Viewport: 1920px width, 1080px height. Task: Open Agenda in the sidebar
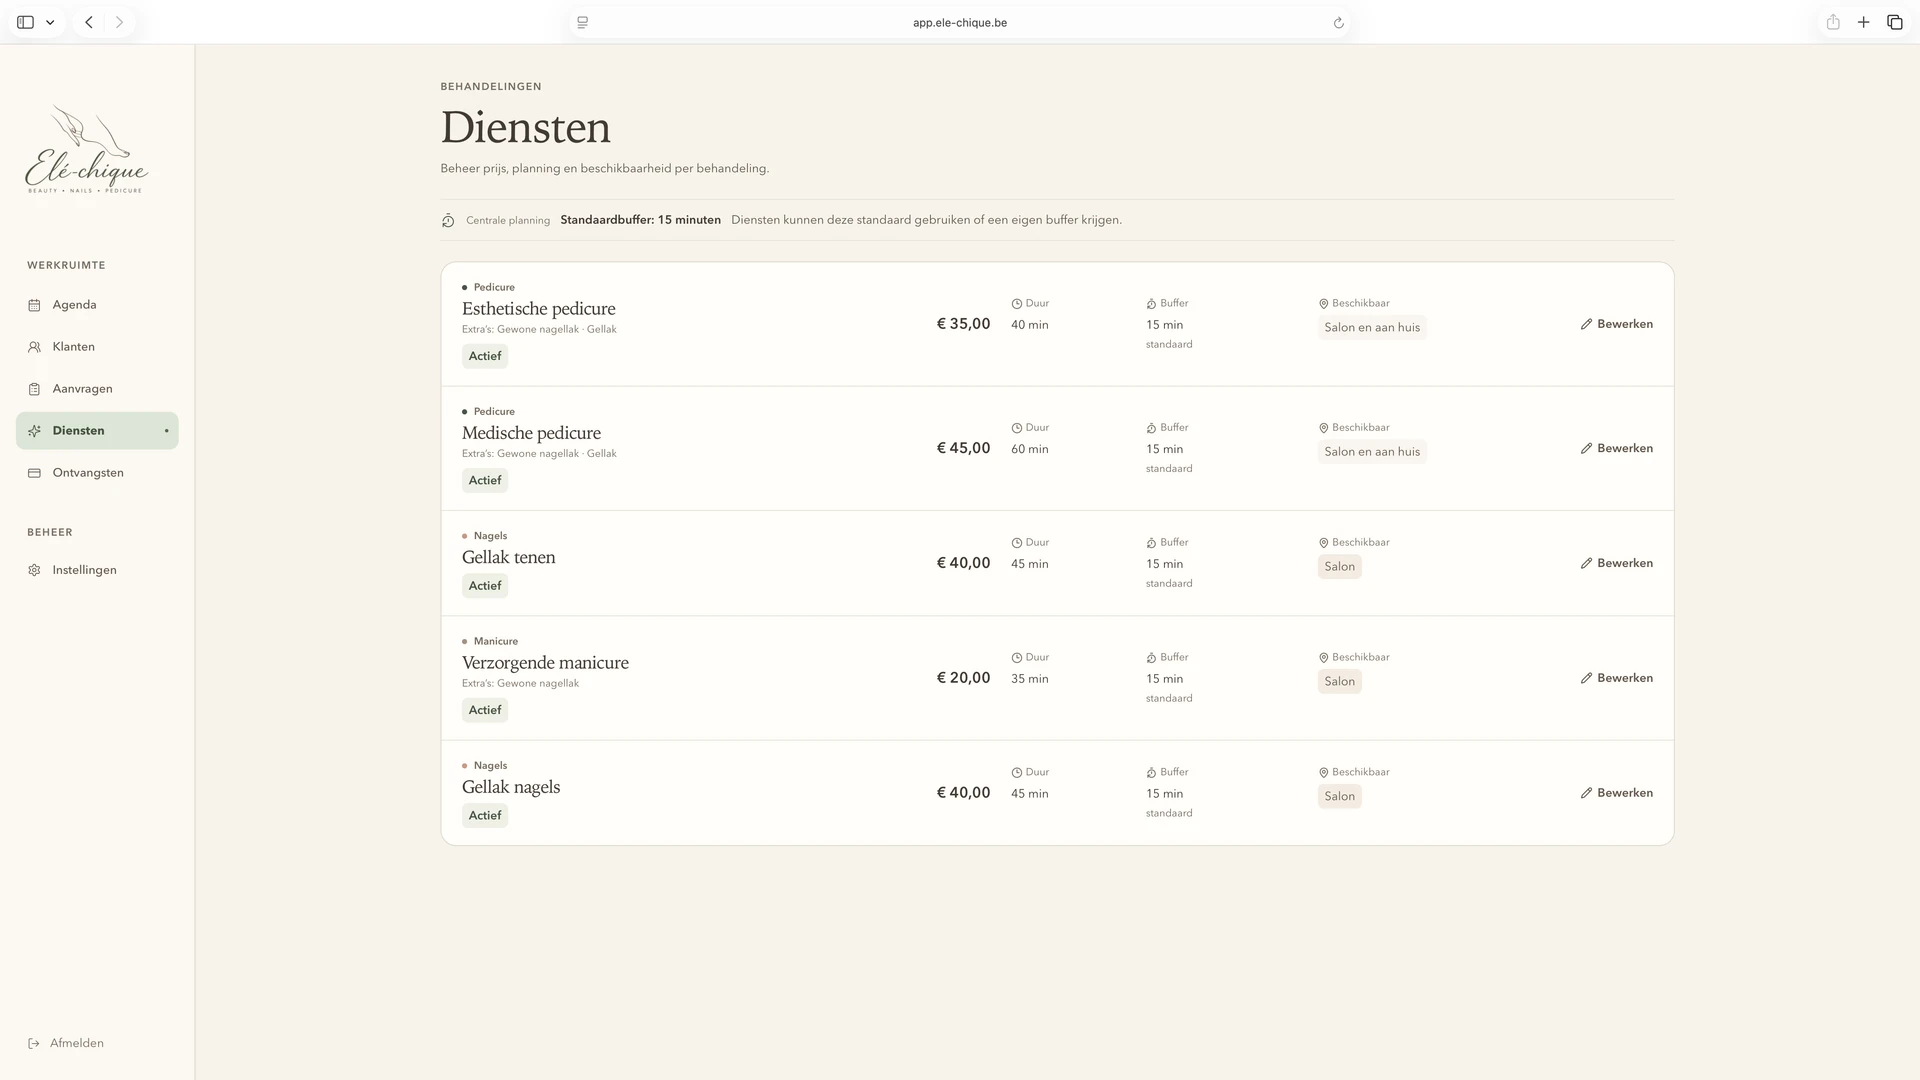click(x=97, y=305)
